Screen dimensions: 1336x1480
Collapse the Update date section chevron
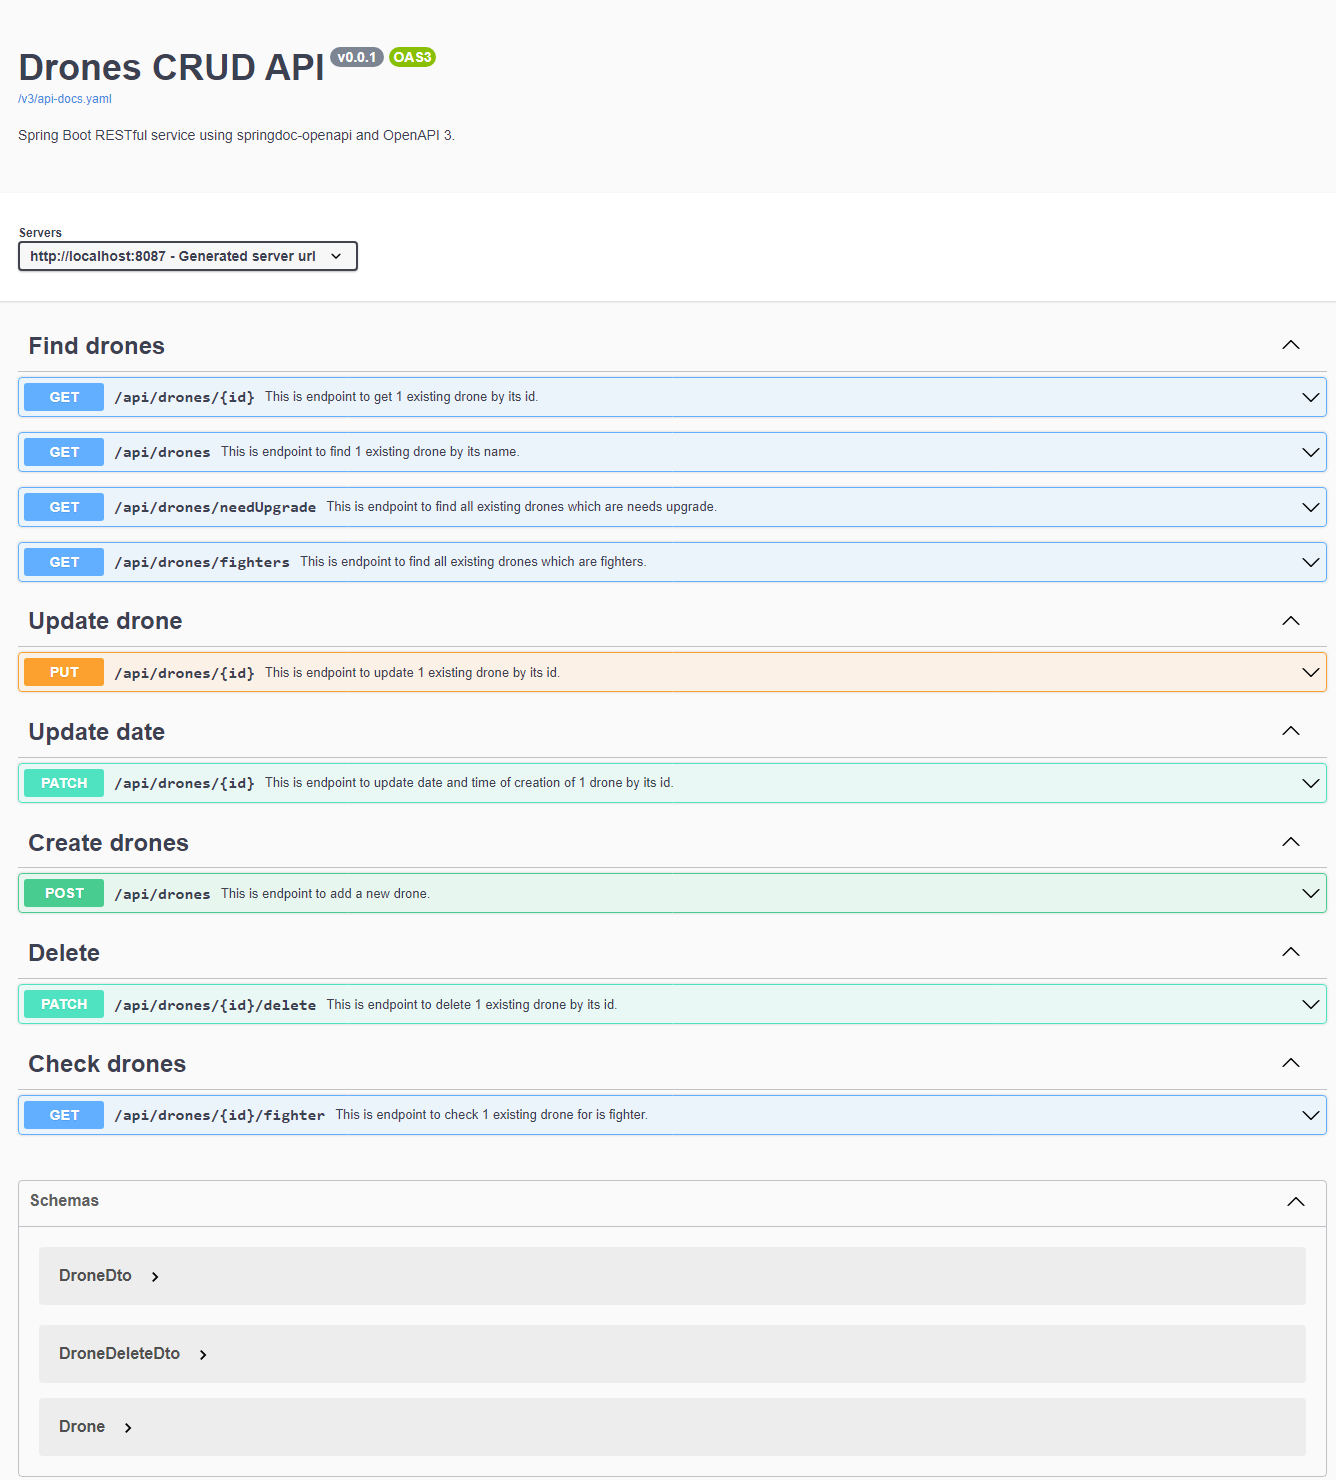pos(1291,731)
